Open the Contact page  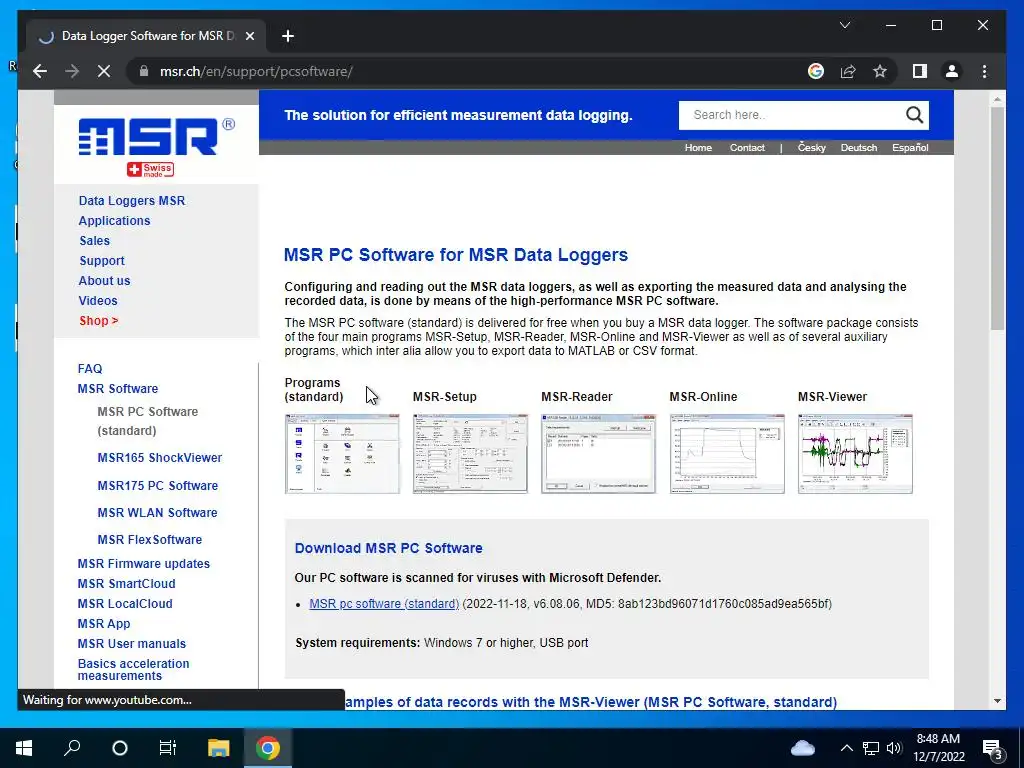pyautogui.click(x=747, y=148)
